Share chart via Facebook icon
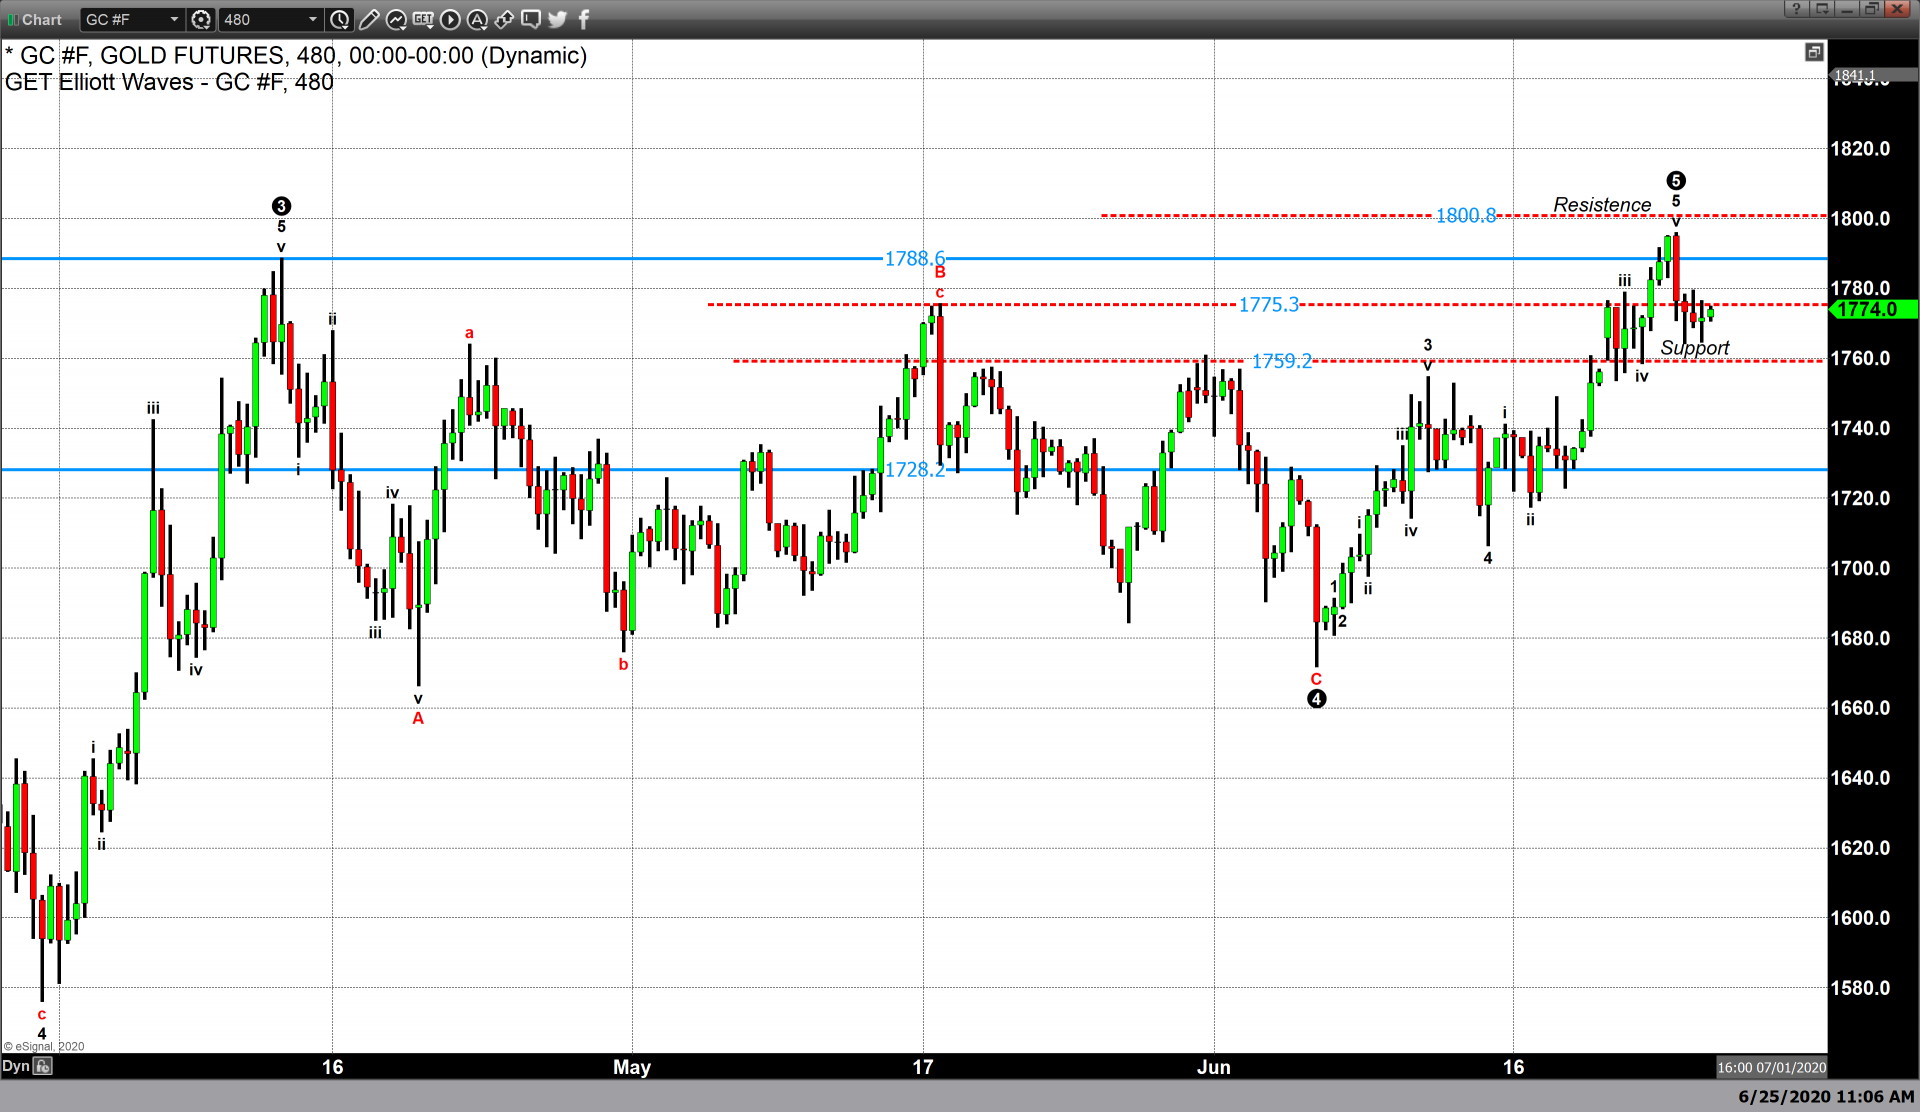 584,19
